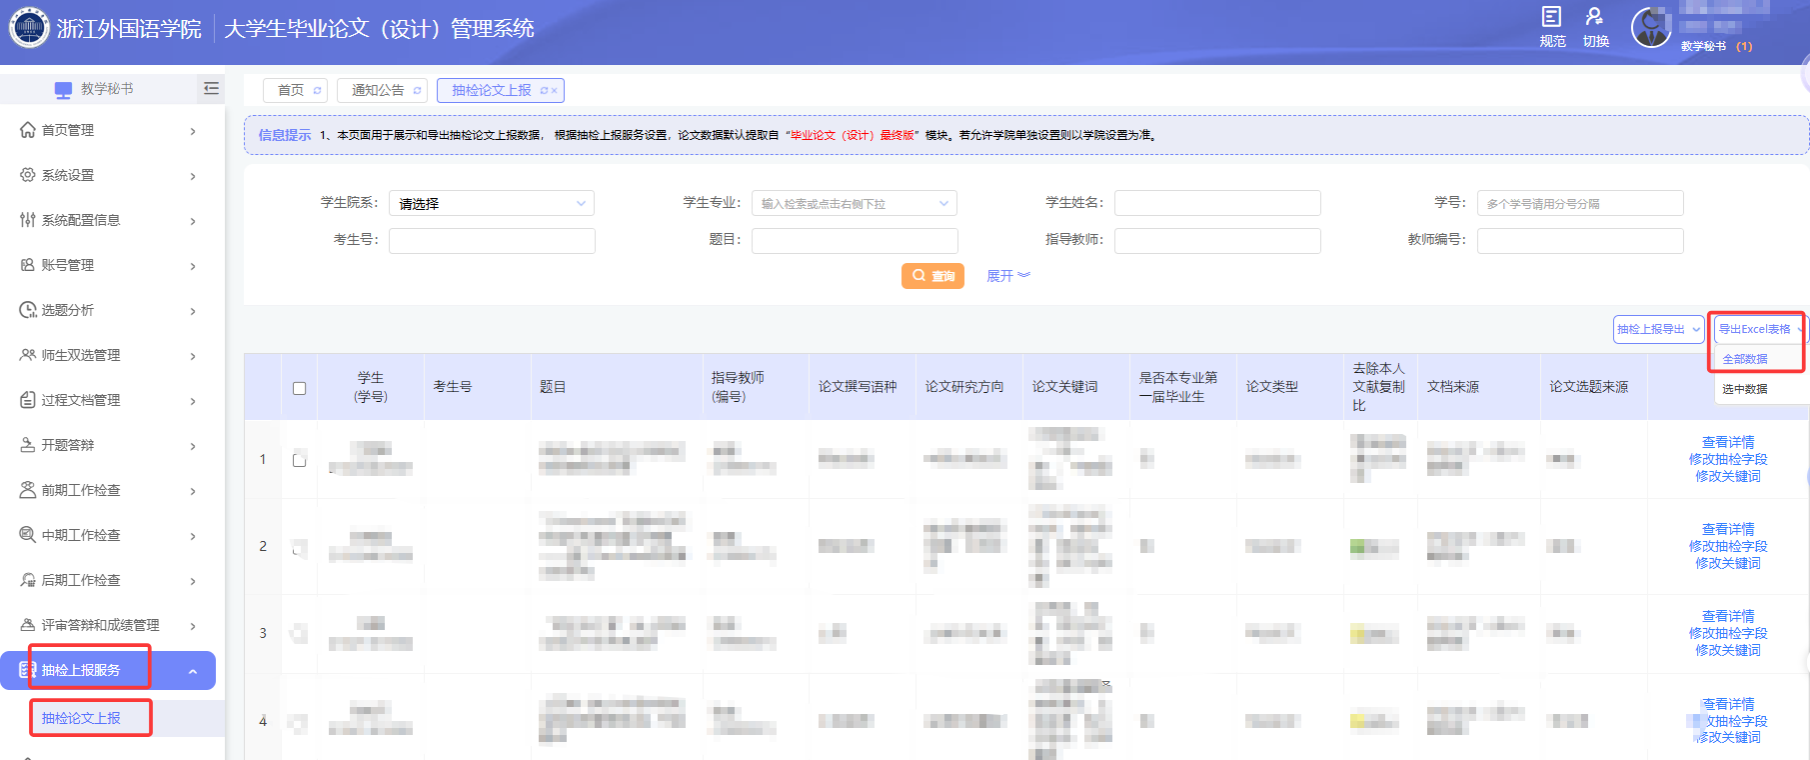Click the 指导教师 input field
1810x760 pixels.
click(1217, 241)
